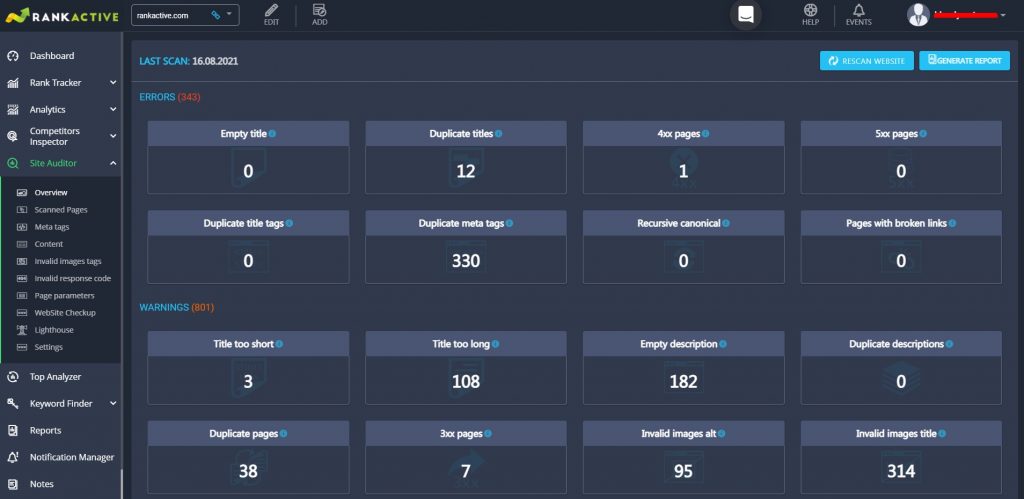
Task: Expand Competitors Inspector submenu chevron
Action: point(113,137)
